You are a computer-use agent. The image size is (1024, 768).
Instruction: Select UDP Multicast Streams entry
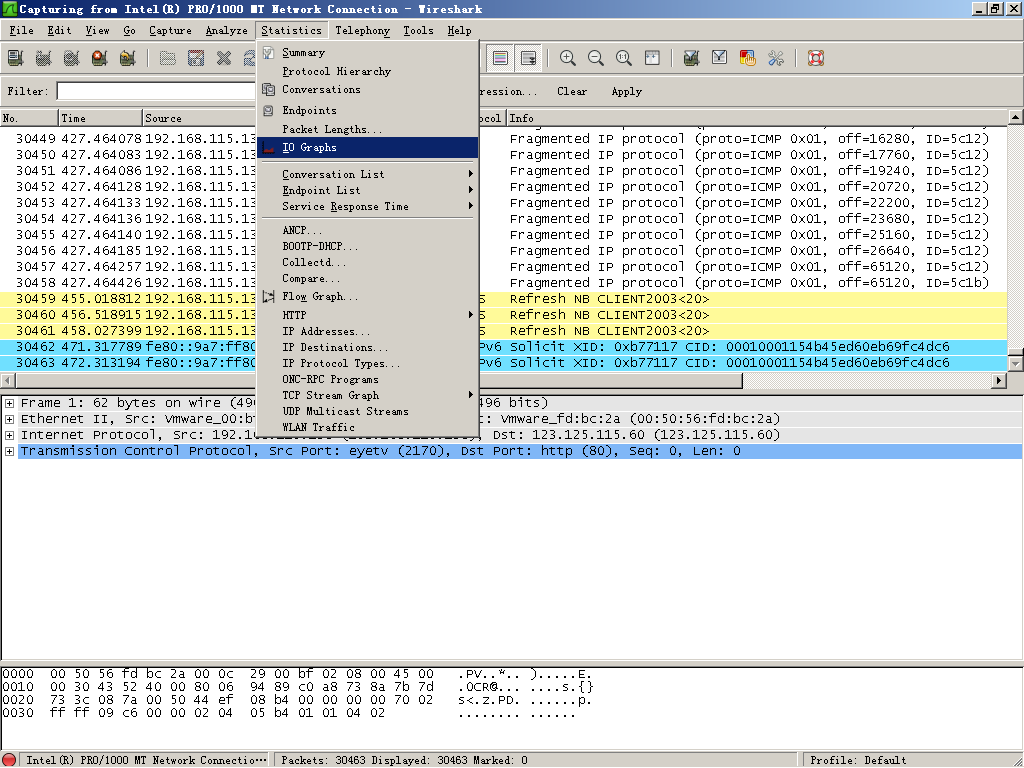pyautogui.click(x=368, y=411)
